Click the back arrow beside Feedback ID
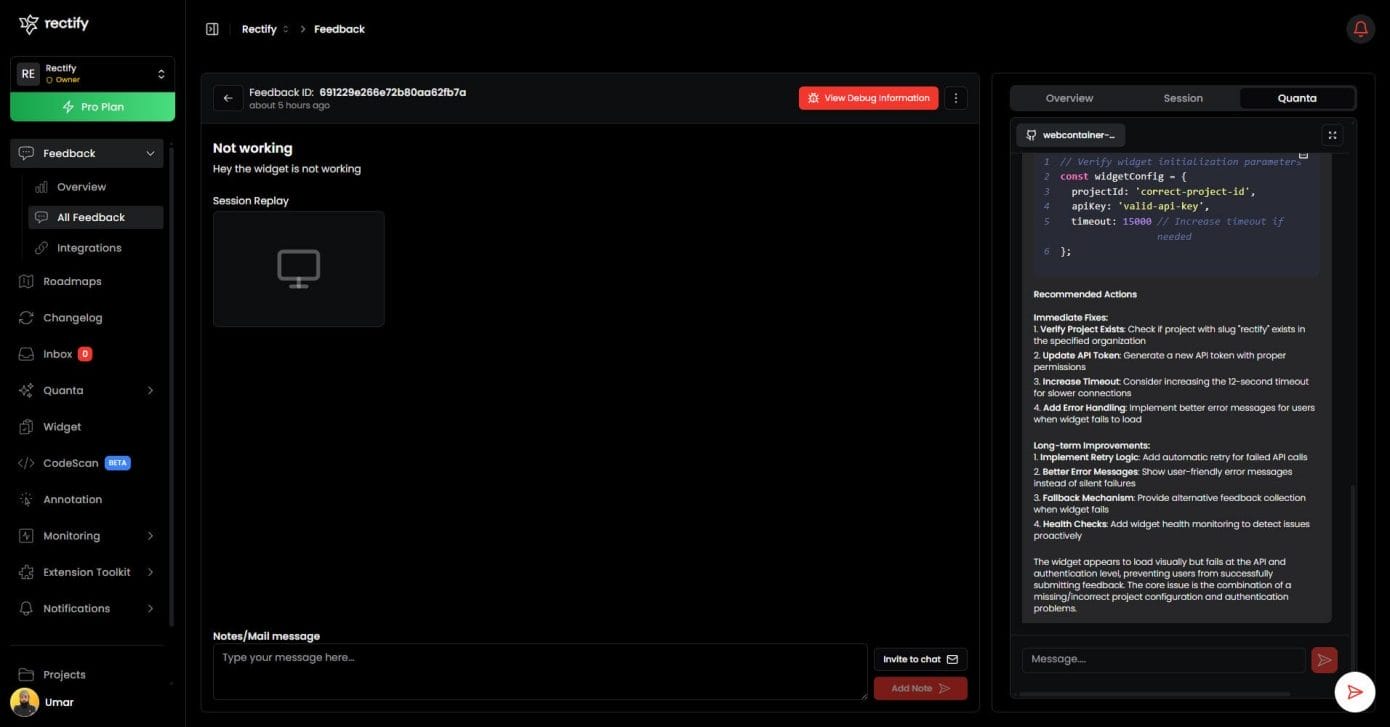 (228, 98)
